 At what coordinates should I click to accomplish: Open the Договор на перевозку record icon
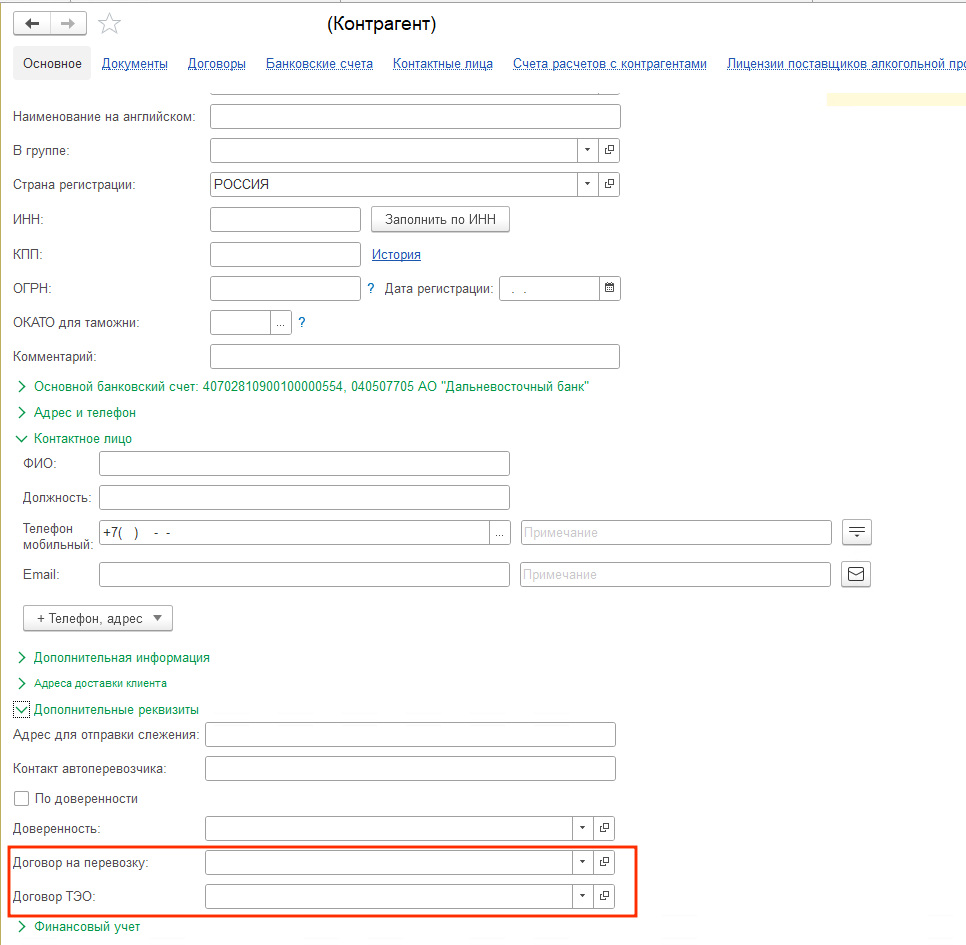[604, 862]
